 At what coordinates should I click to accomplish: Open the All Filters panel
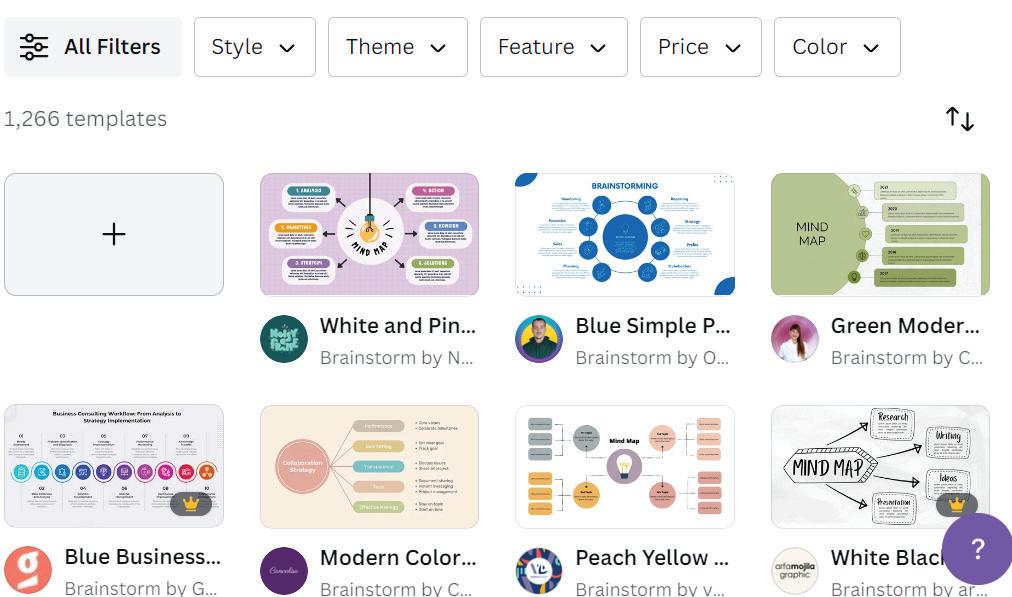click(x=92, y=47)
